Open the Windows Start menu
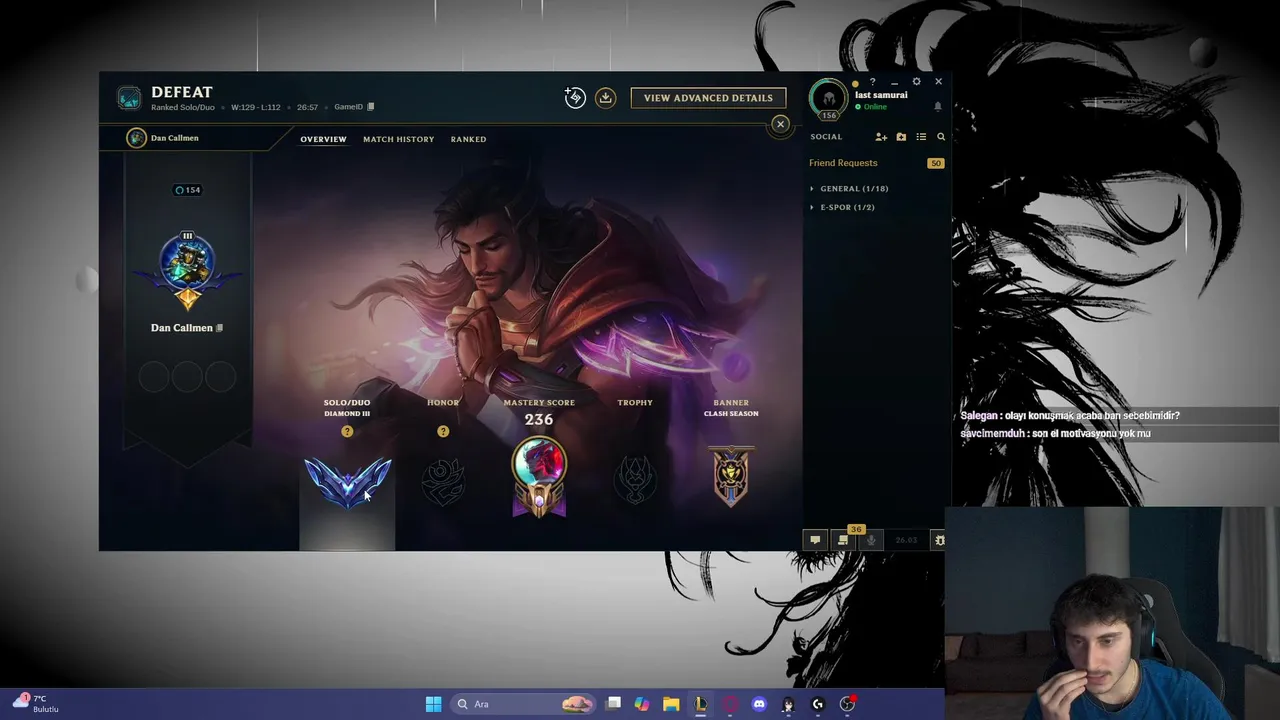 coord(433,704)
